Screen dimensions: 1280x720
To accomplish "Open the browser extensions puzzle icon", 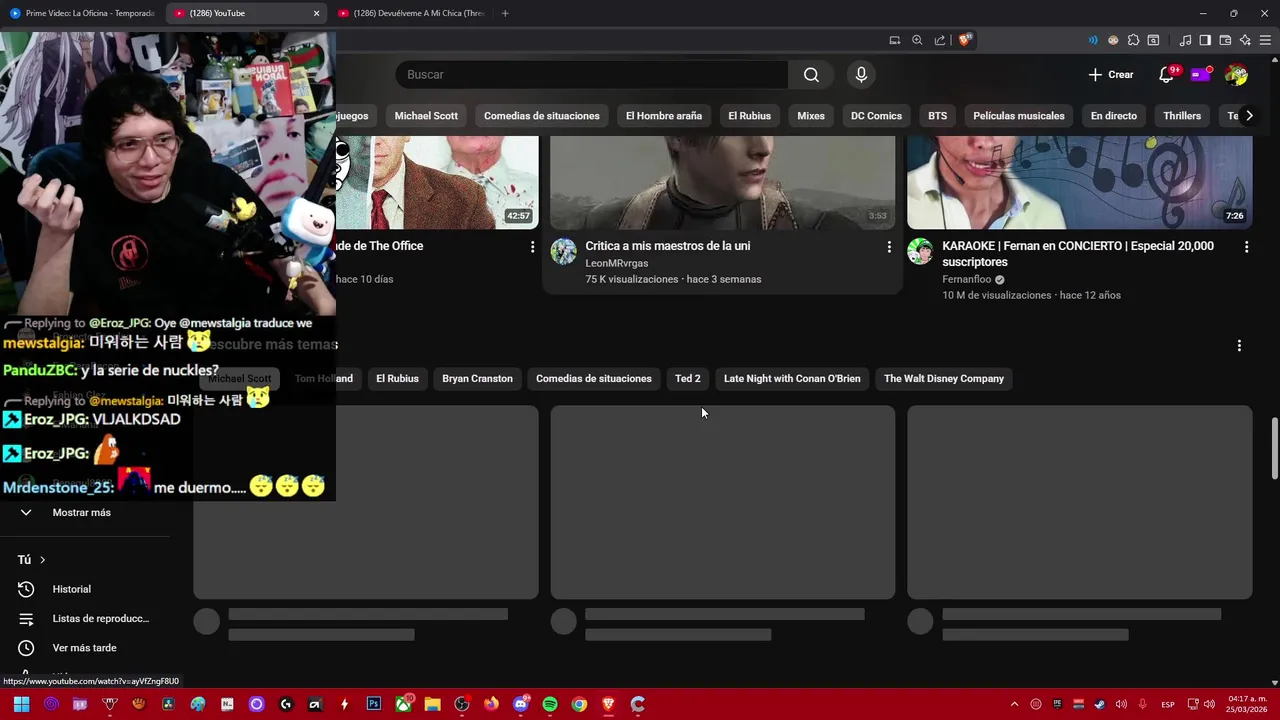I will (x=1133, y=40).
